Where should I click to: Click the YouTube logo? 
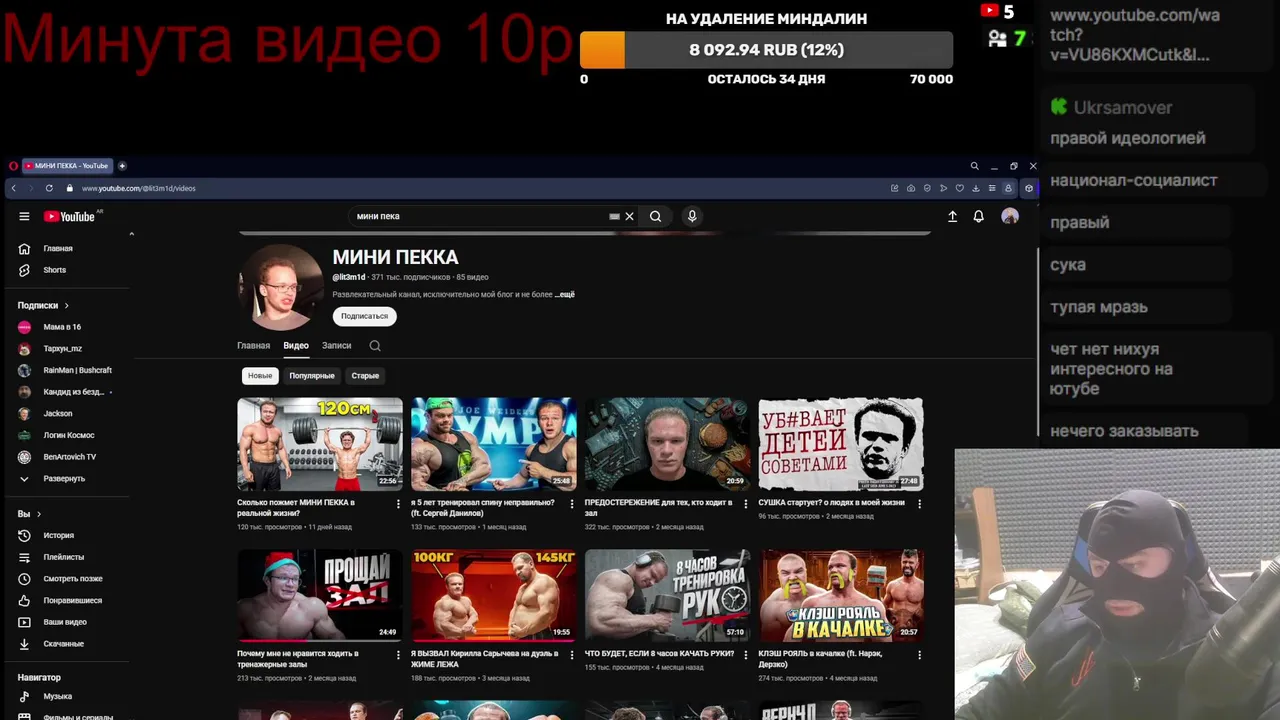coord(69,216)
